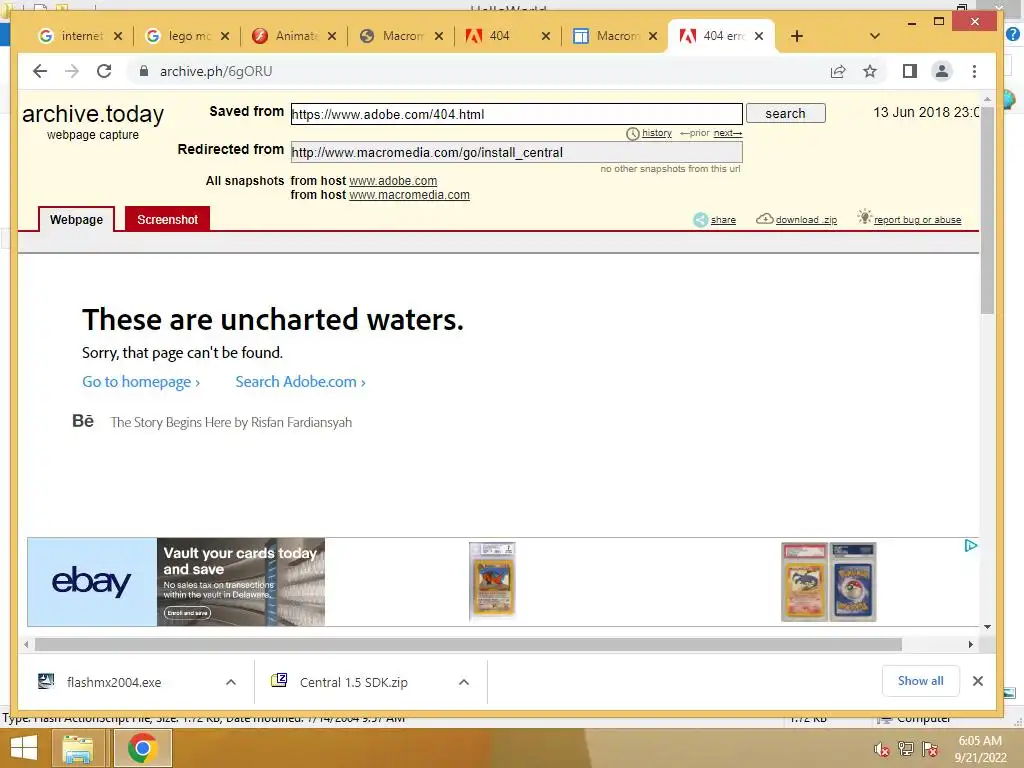
Task: Expand Central 1.5 SDK.zip options
Action: click(464, 682)
